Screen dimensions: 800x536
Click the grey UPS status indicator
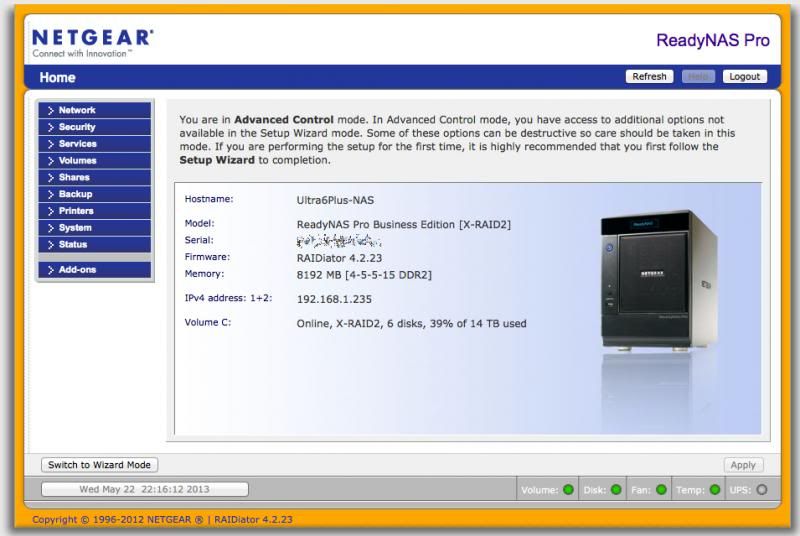pos(762,490)
